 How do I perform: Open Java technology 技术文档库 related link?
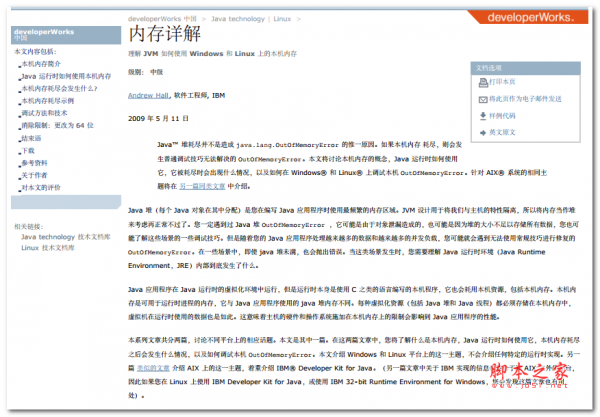(x=65, y=237)
